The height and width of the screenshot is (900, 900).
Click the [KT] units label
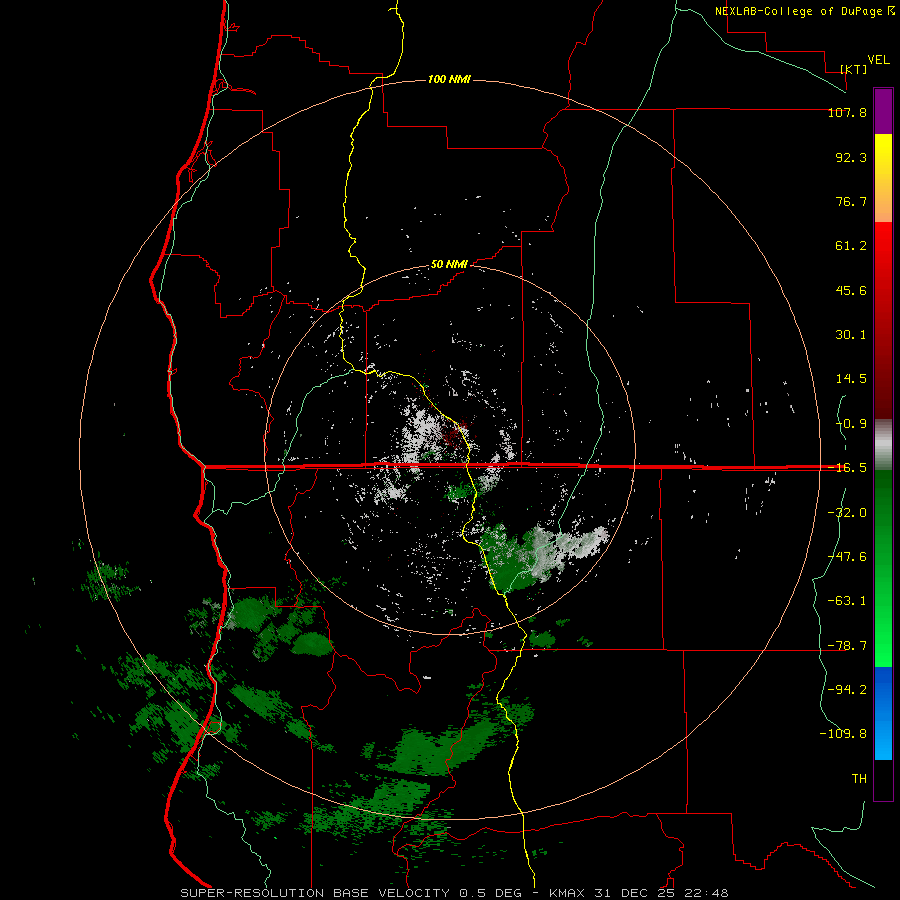854,69
